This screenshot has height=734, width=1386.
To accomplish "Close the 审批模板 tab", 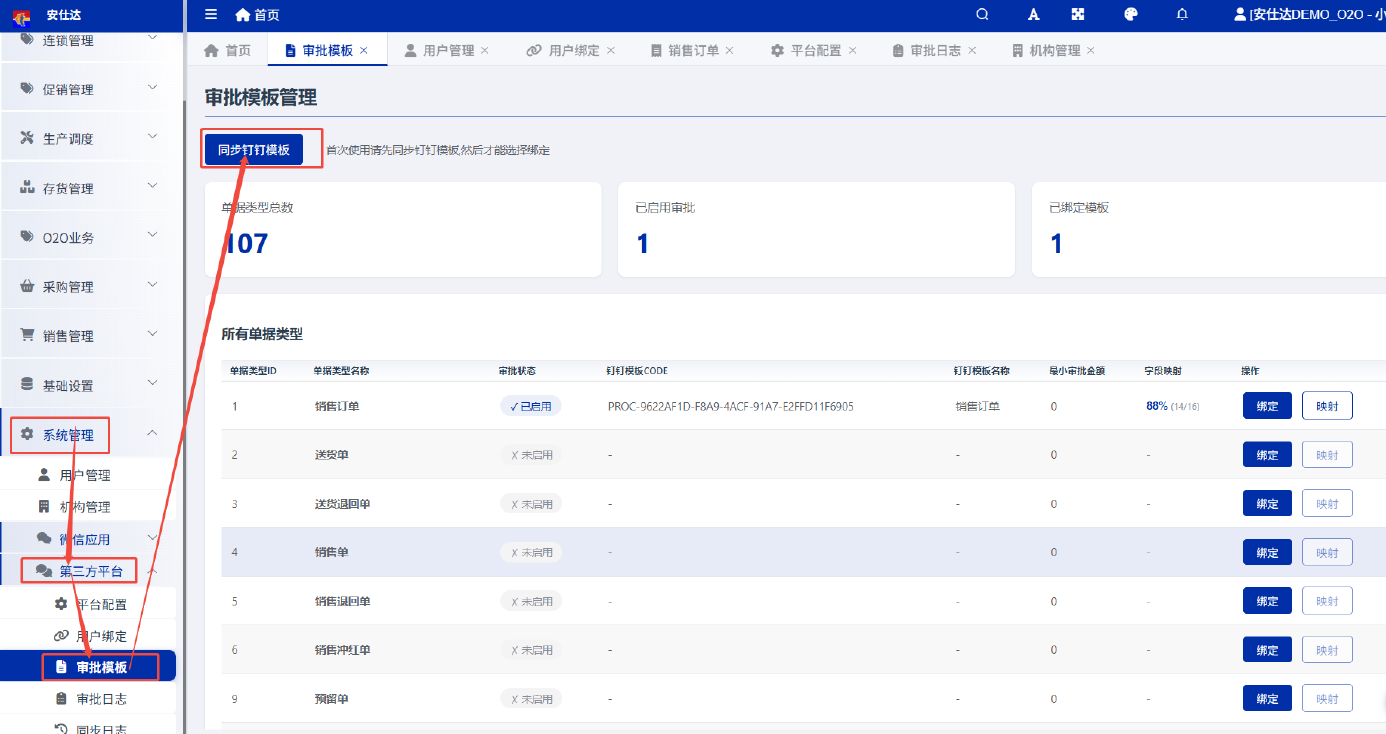I will (364, 50).
